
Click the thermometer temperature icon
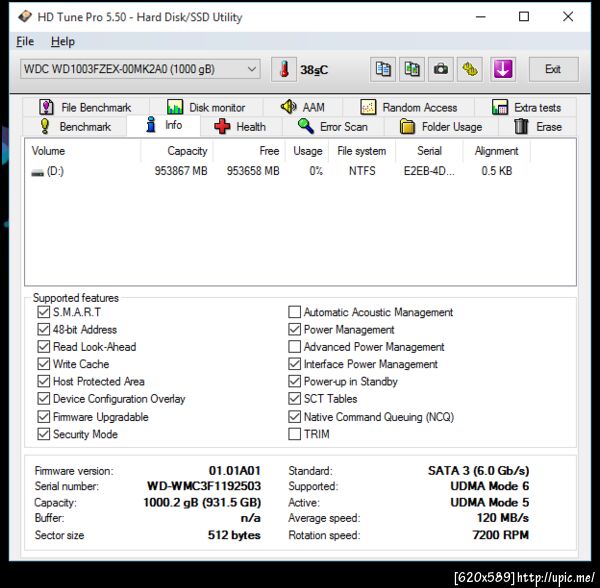click(x=284, y=70)
